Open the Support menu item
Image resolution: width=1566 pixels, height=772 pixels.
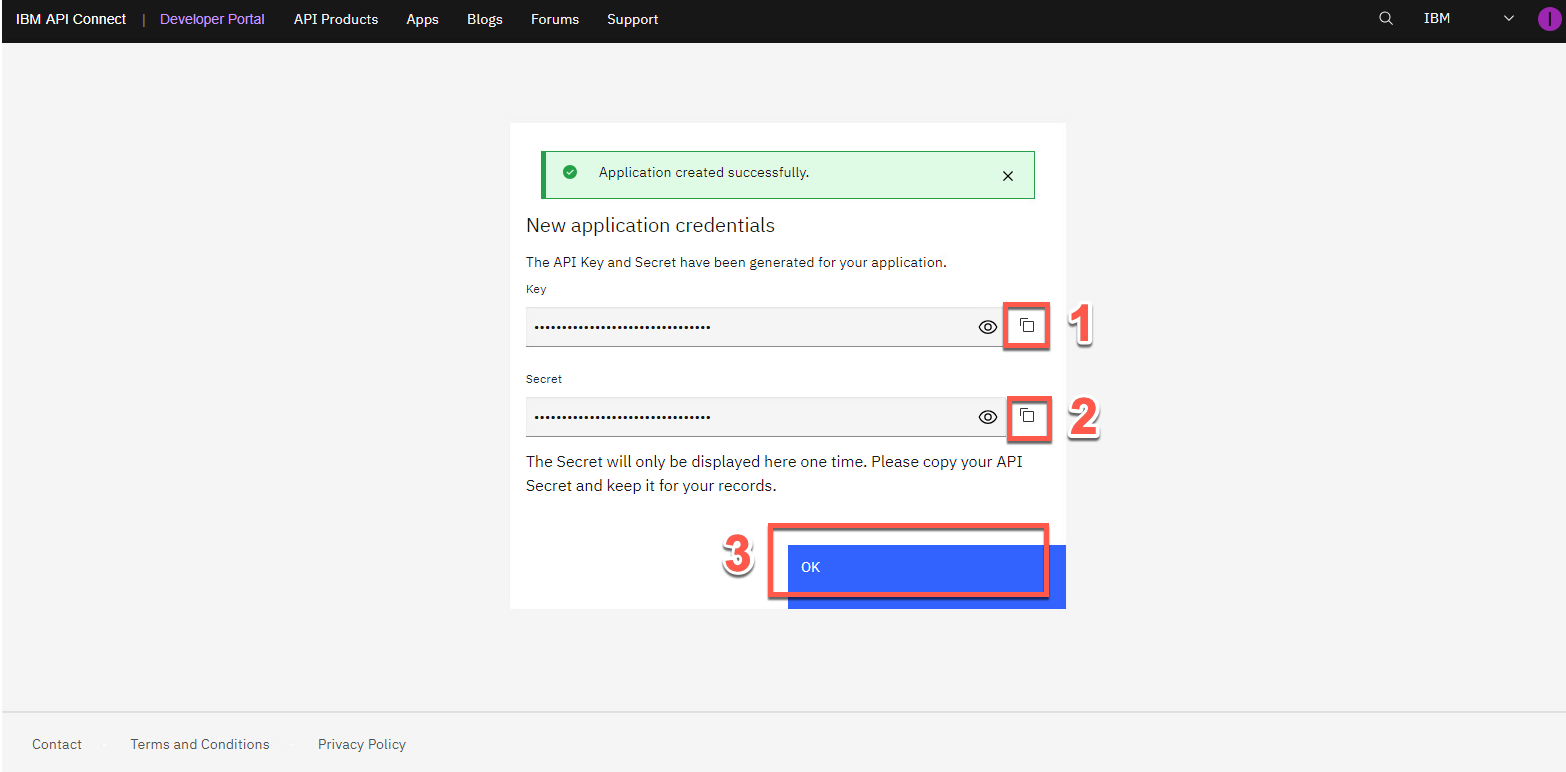(632, 19)
